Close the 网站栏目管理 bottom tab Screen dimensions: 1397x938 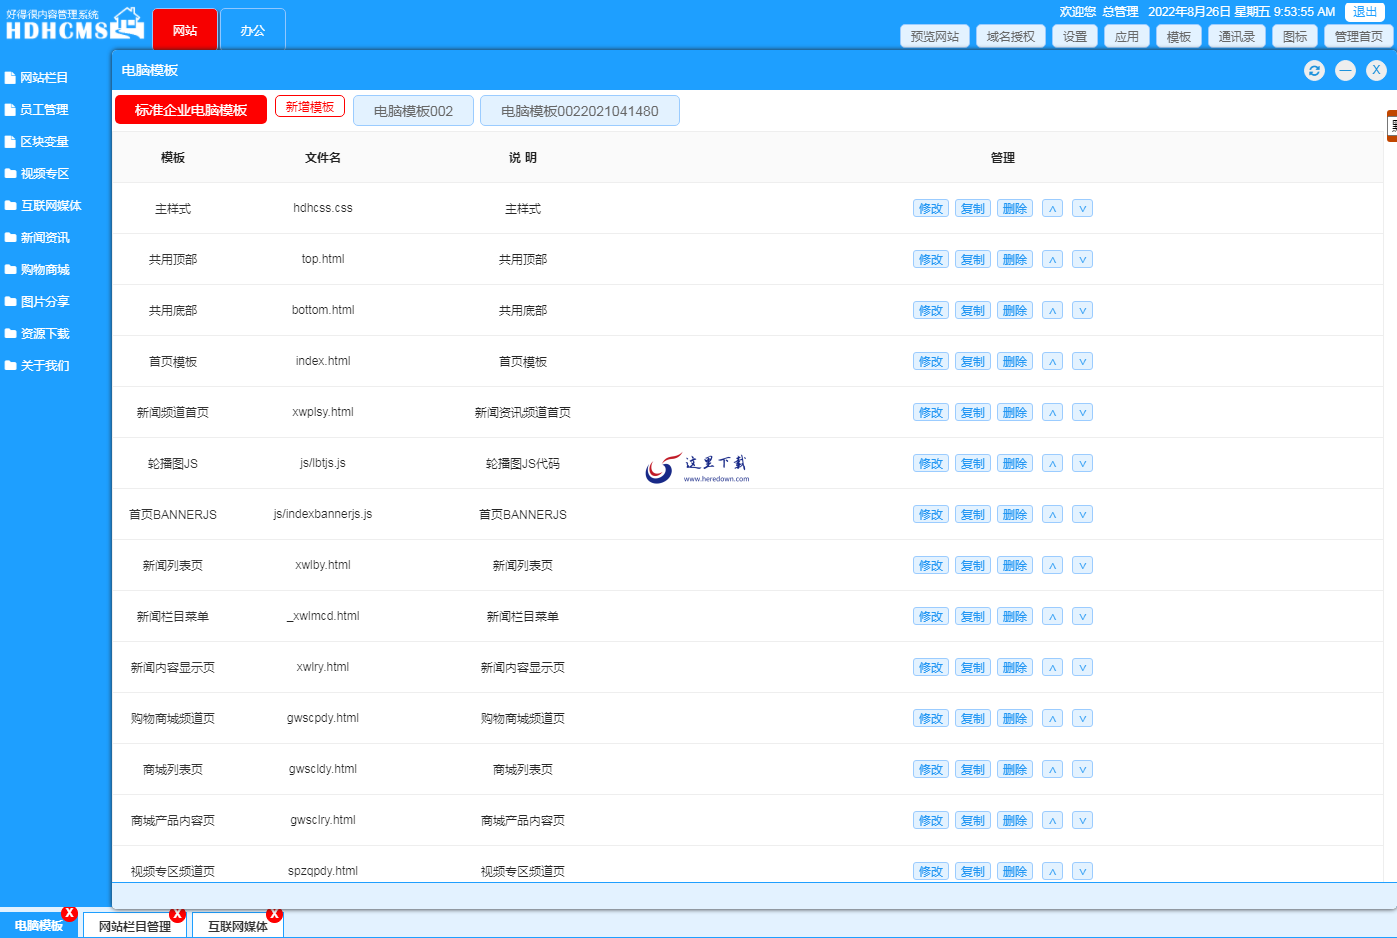(x=177, y=915)
